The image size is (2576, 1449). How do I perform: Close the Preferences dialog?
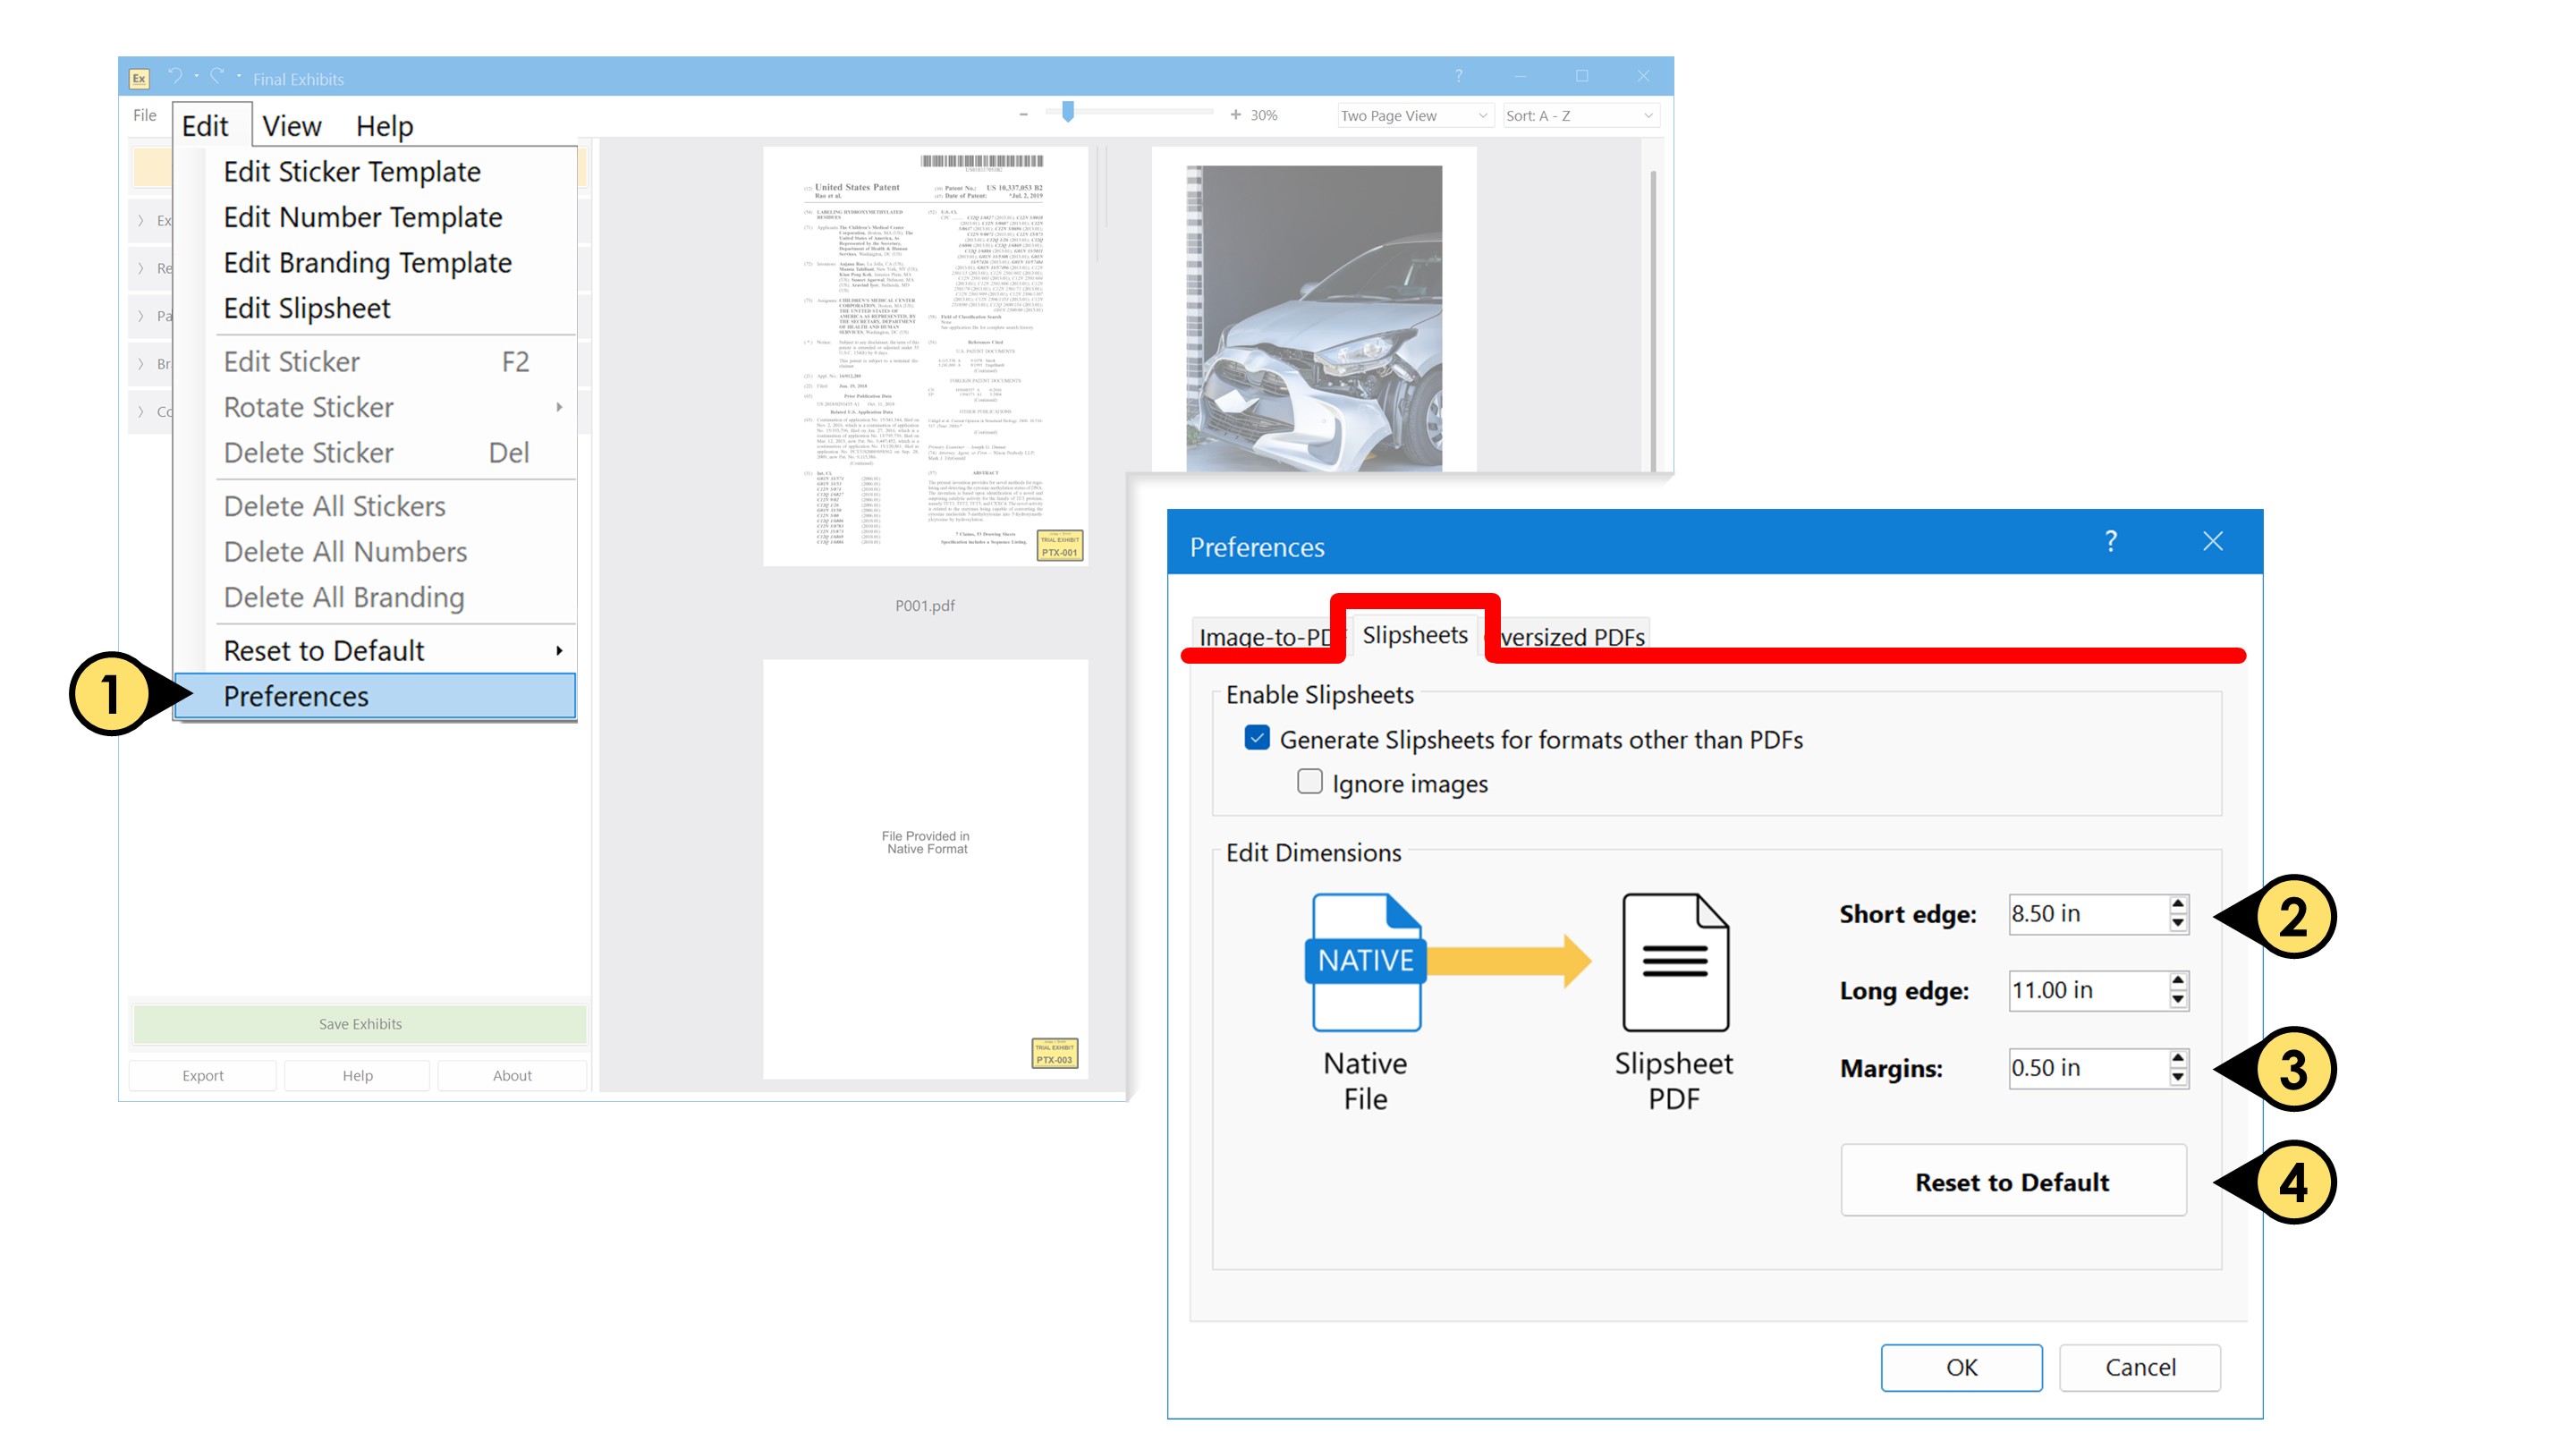(x=2213, y=541)
